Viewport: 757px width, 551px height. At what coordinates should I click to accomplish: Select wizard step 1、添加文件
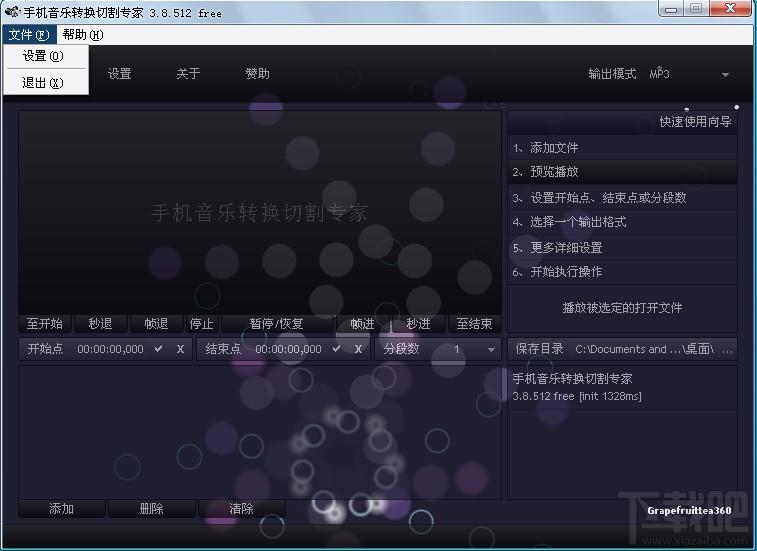[x=622, y=147]
